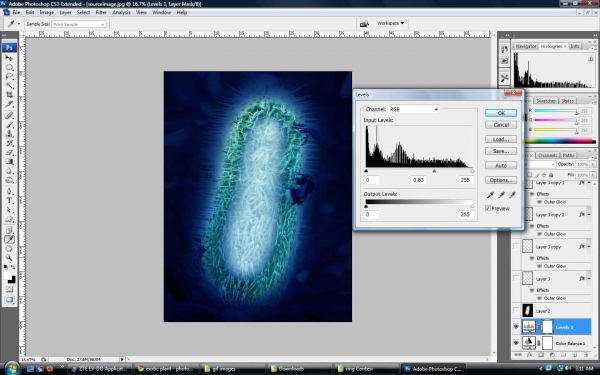Click the histogram cached data warning icon

point(591,58)
